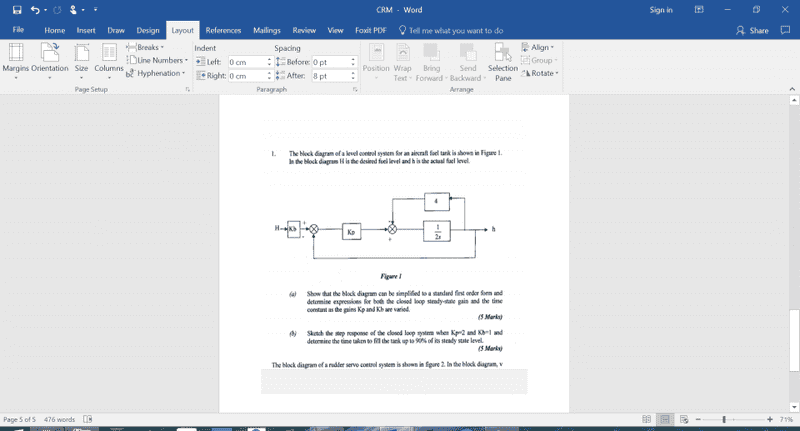Open the File menu
The width and height of the screenshot is (800, 431).
pyautogui.click(x=18, y=31)
